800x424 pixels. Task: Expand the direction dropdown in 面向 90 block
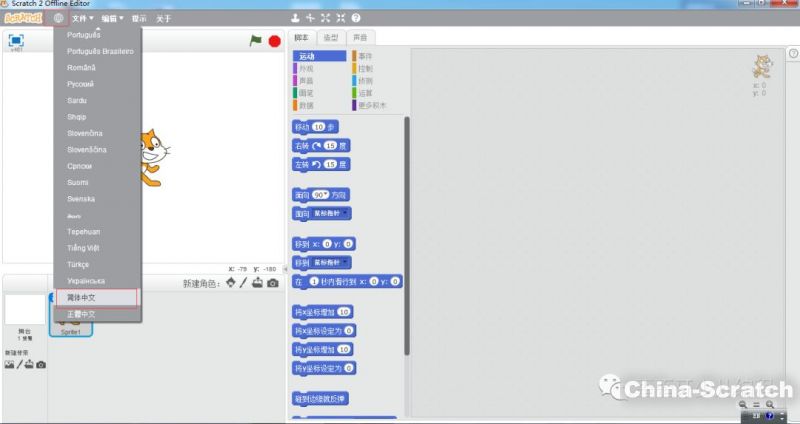325,195
